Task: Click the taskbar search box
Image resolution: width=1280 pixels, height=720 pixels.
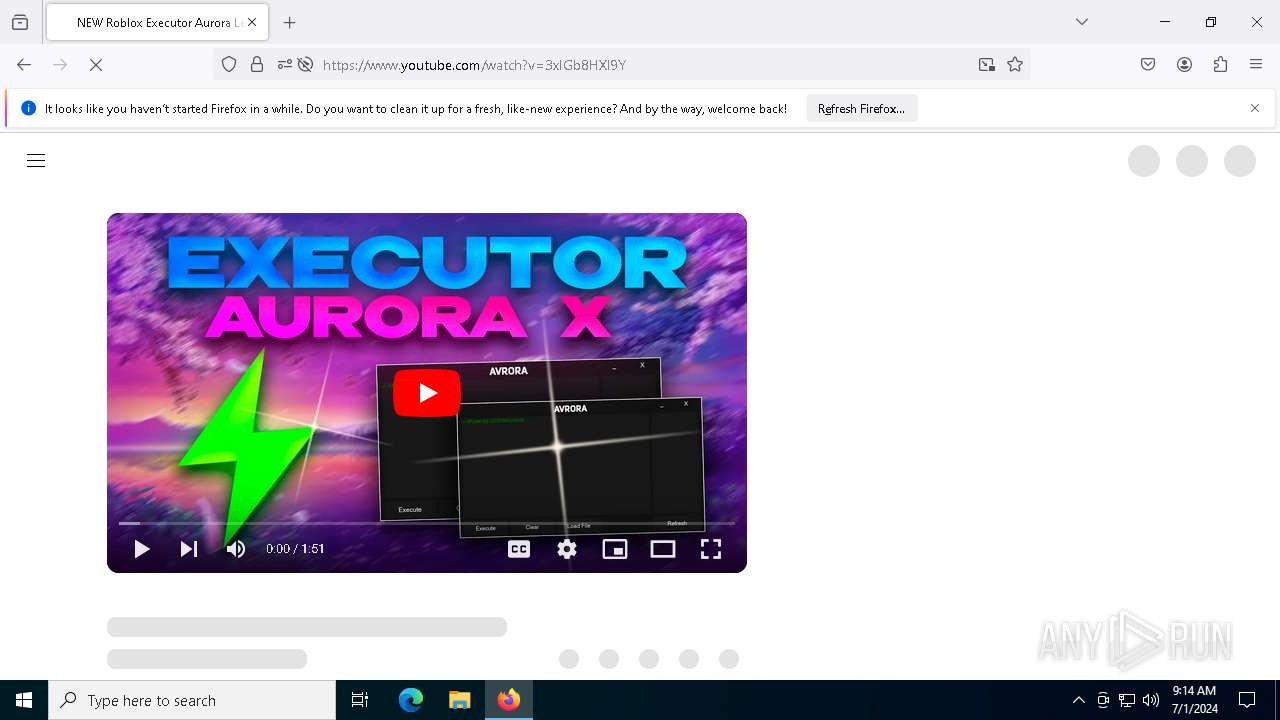Action: point(192,700)
